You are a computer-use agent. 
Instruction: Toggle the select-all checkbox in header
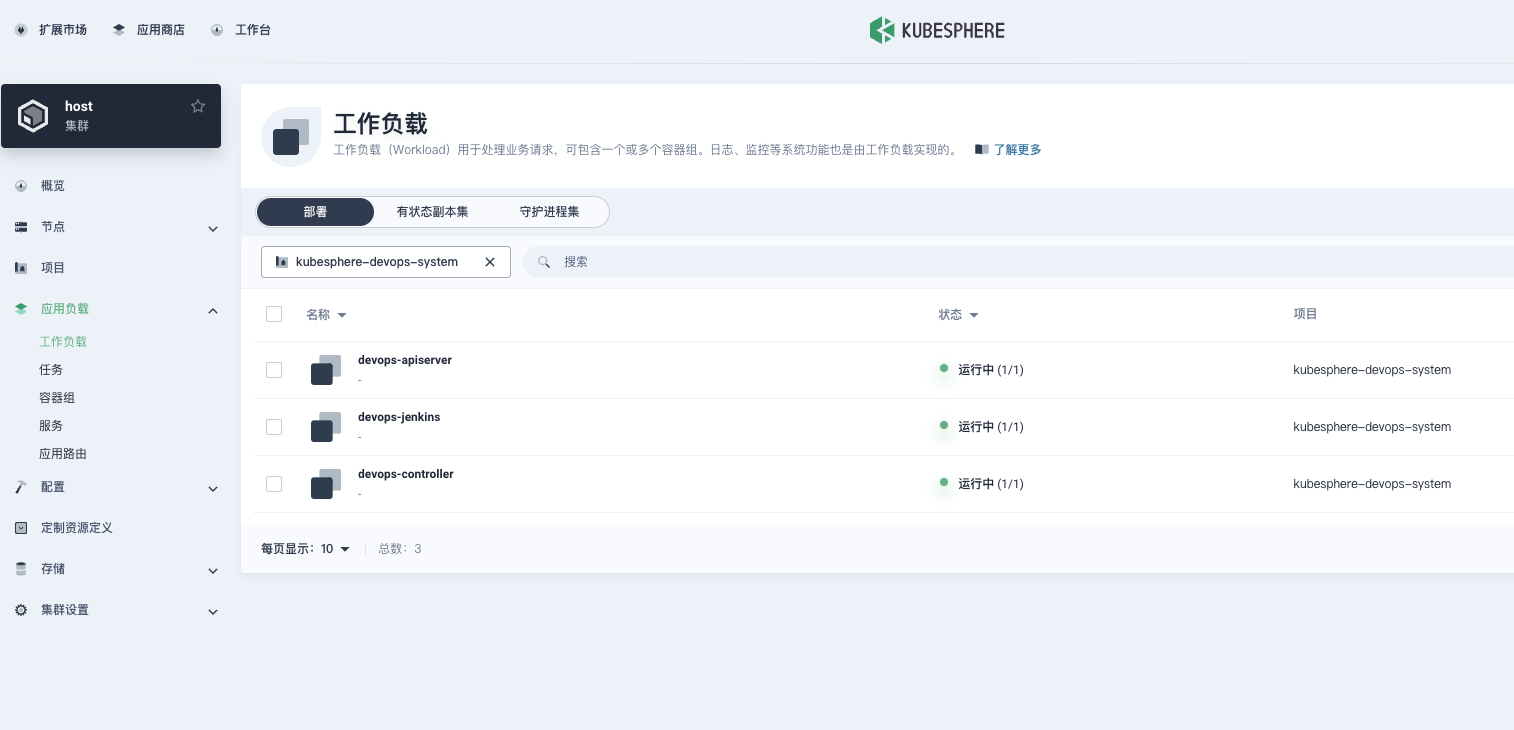point(274,314)
